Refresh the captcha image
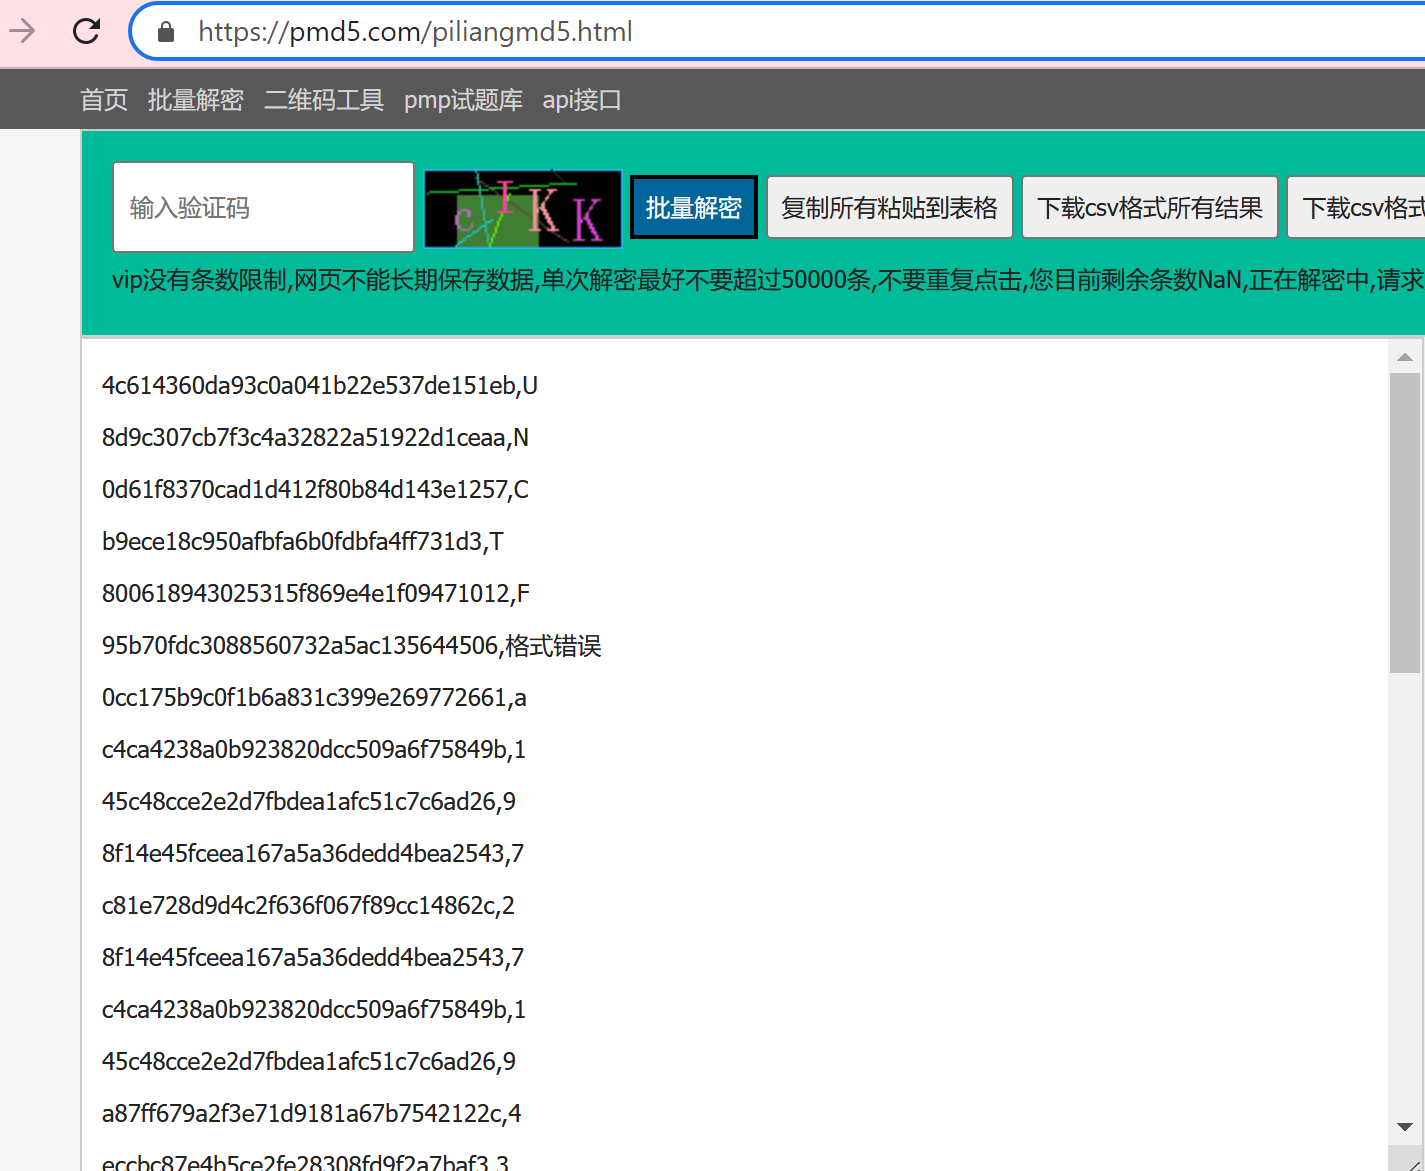 pyautogui.click(x=522, y=208)
